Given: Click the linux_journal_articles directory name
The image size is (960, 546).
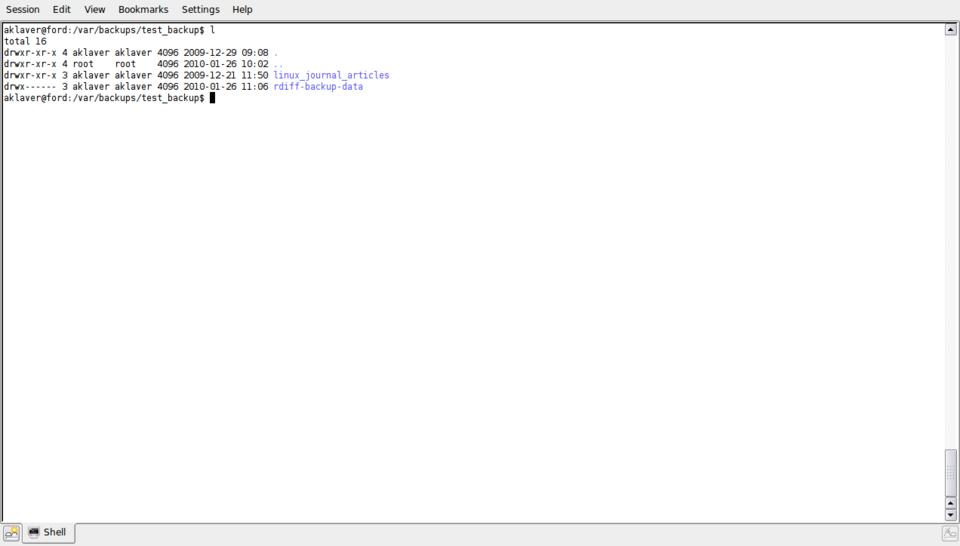Looking at the screenshot, I should (x=331, y=75).
